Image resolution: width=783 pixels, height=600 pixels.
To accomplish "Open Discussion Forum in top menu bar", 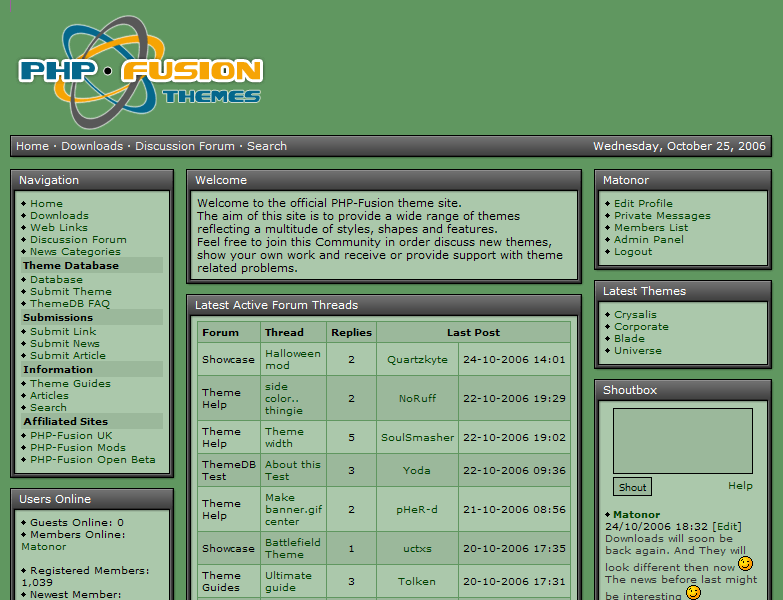I will (185, 146).
